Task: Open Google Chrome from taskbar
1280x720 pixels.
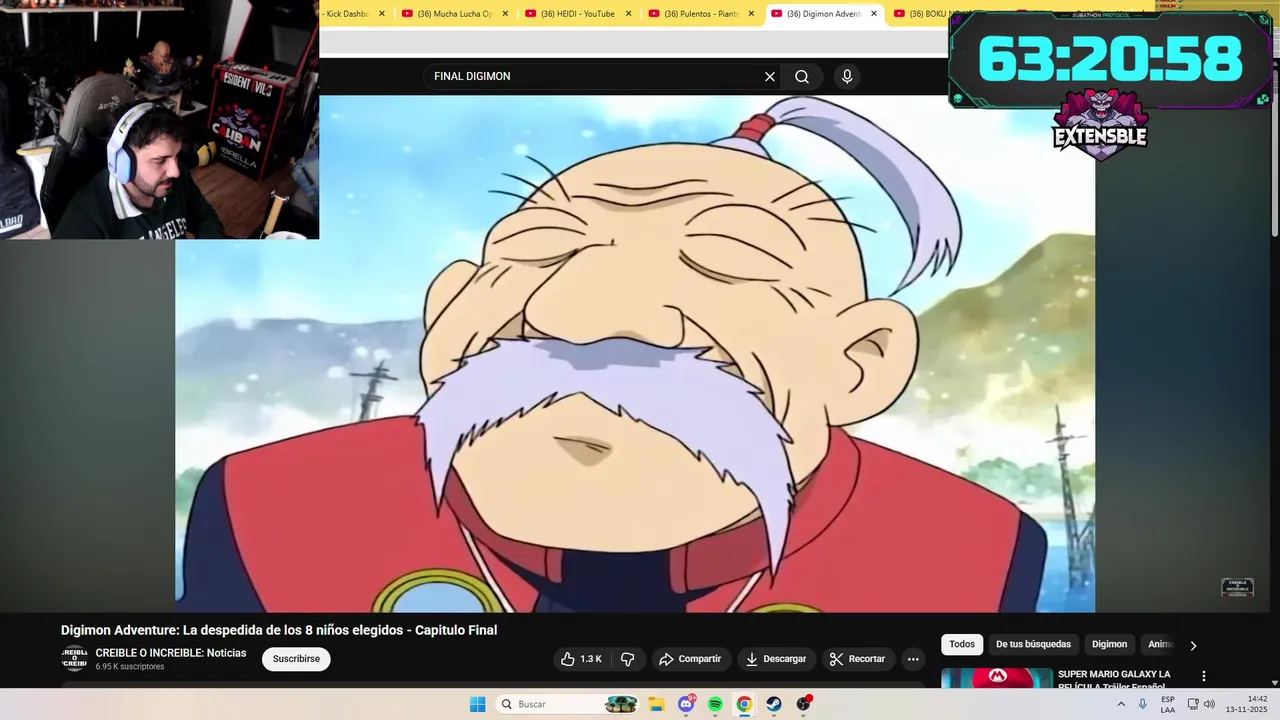Action: coord(744,704)
